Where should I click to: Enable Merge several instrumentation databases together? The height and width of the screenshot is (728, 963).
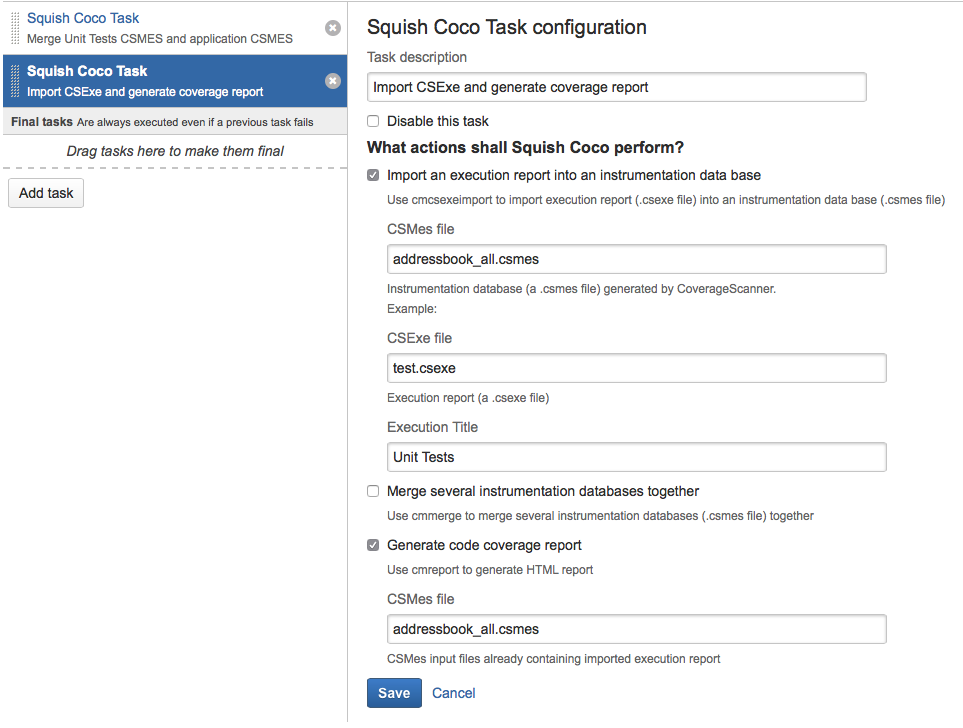pyautogui.click(x=373, y=491)
